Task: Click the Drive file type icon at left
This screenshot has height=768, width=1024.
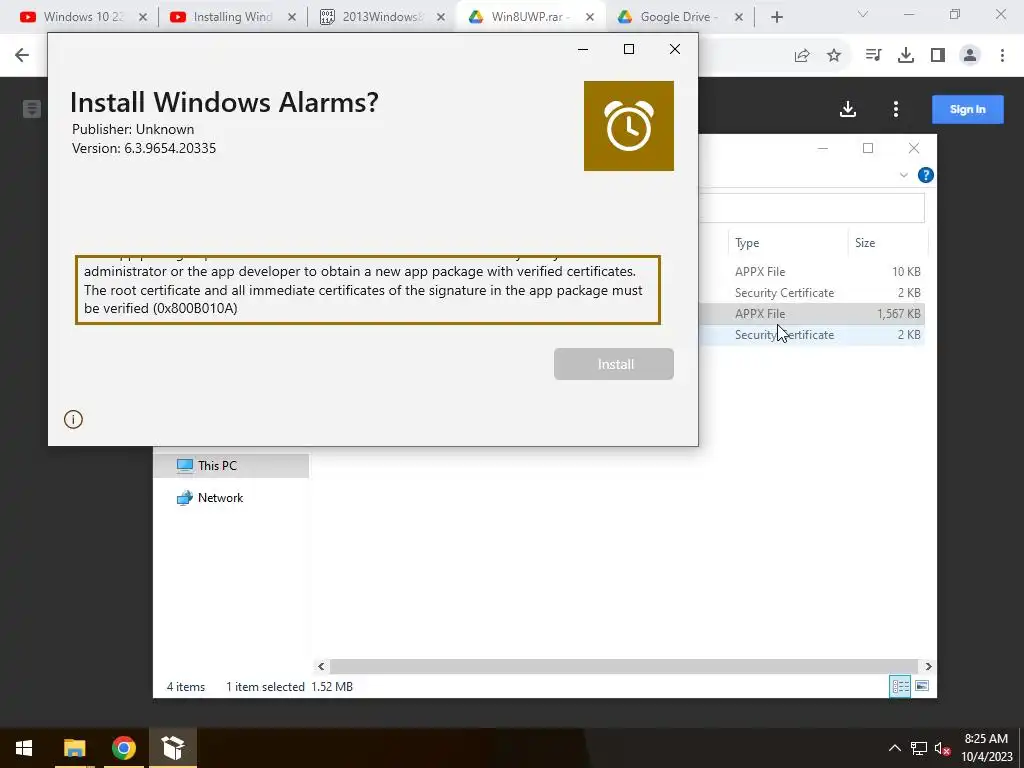Action: coord(31,109)
